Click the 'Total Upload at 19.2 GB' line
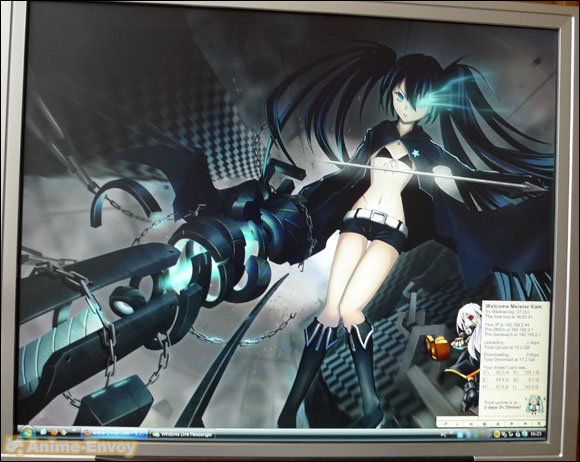Image resolution: width=580 pixels, height=462 pixels. (x=507, y=347)
